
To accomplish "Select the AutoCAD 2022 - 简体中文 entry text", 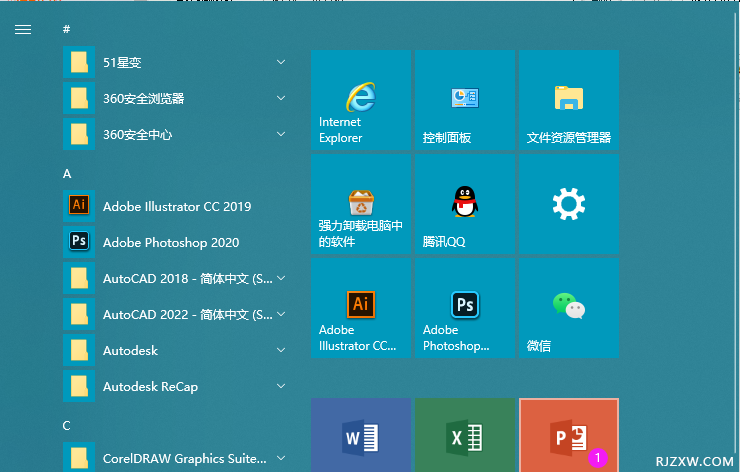I will (x=188, y=314).
